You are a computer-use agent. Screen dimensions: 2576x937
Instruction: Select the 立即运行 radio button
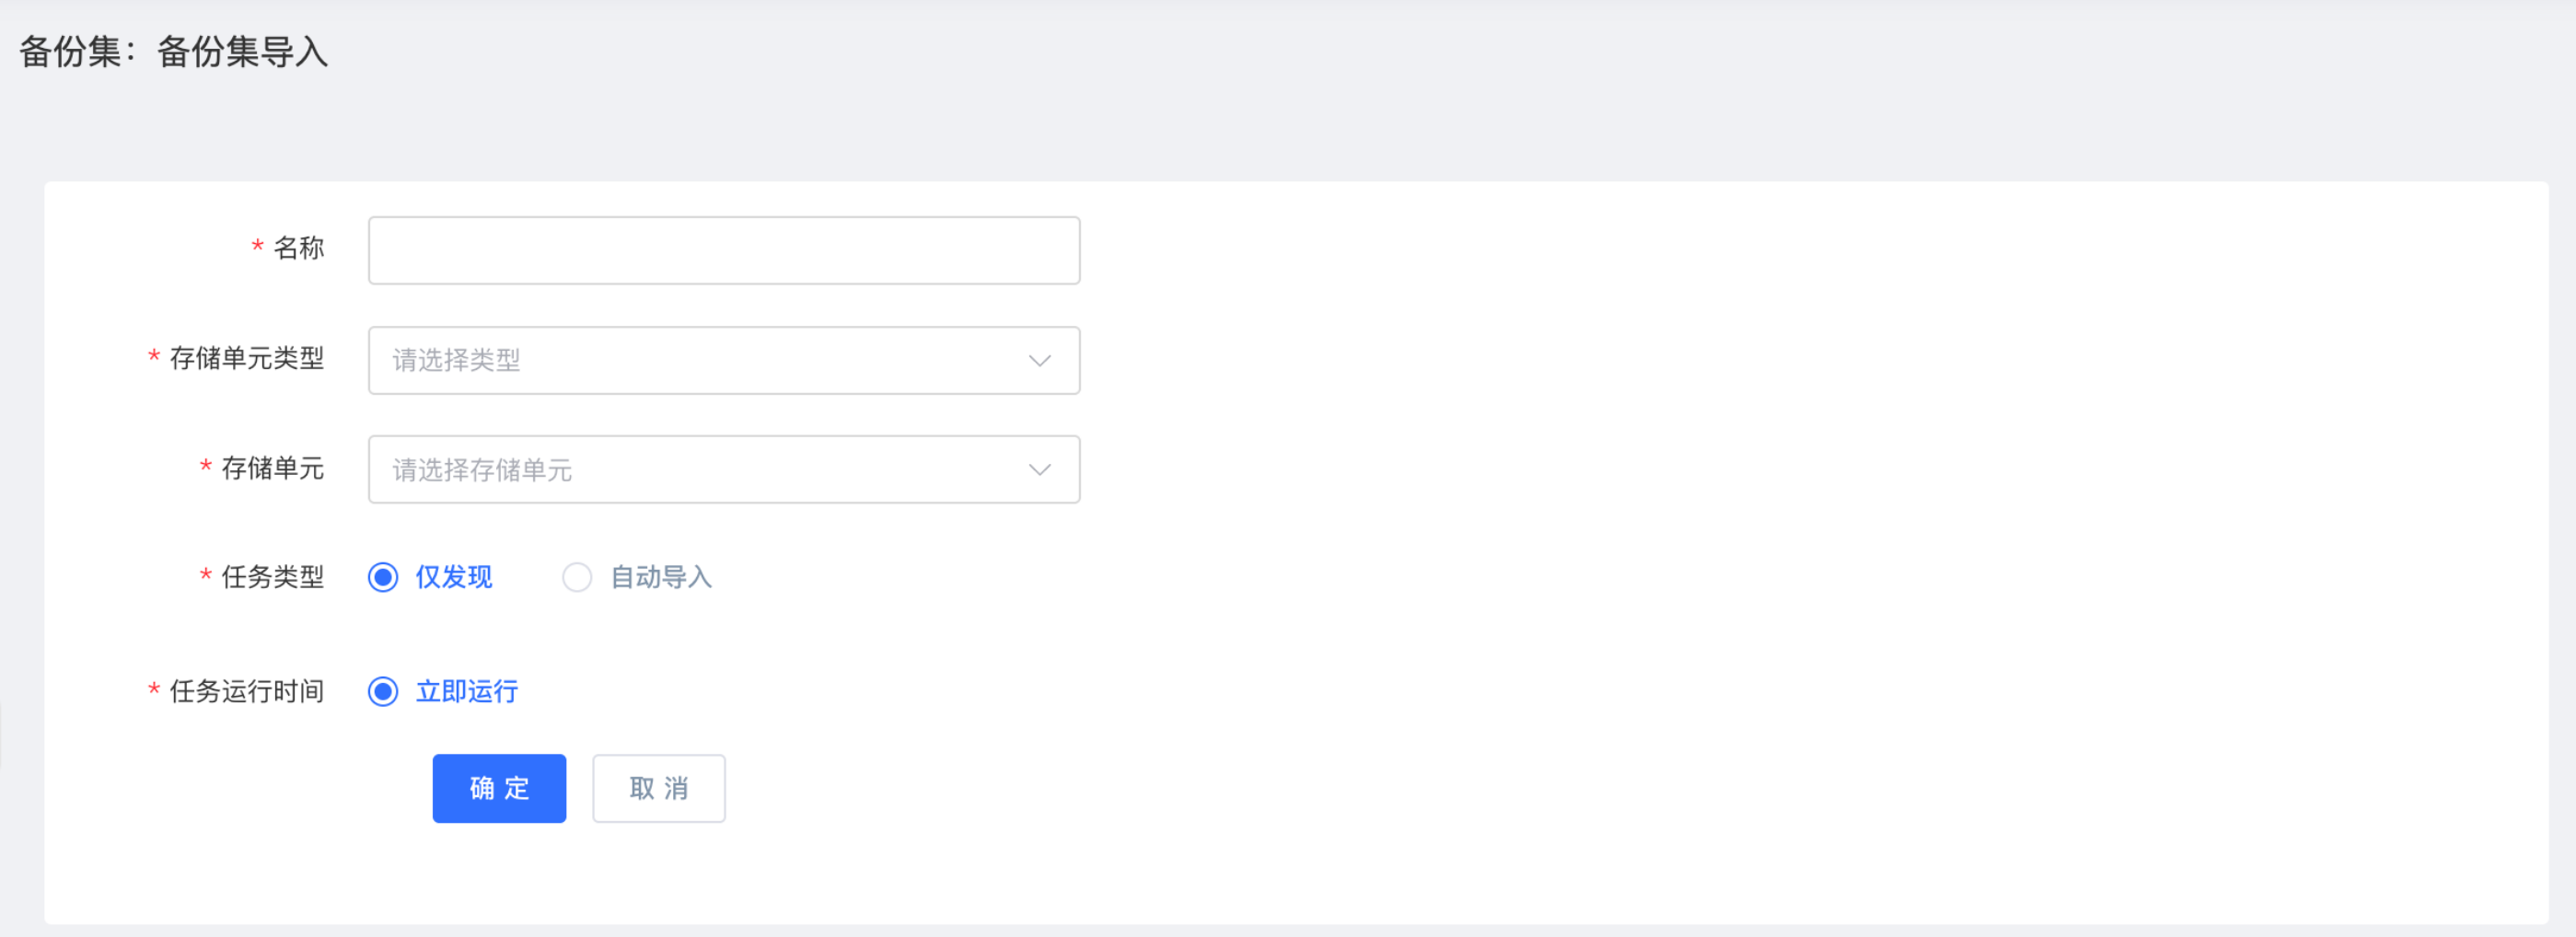click(x=383, y=691)
